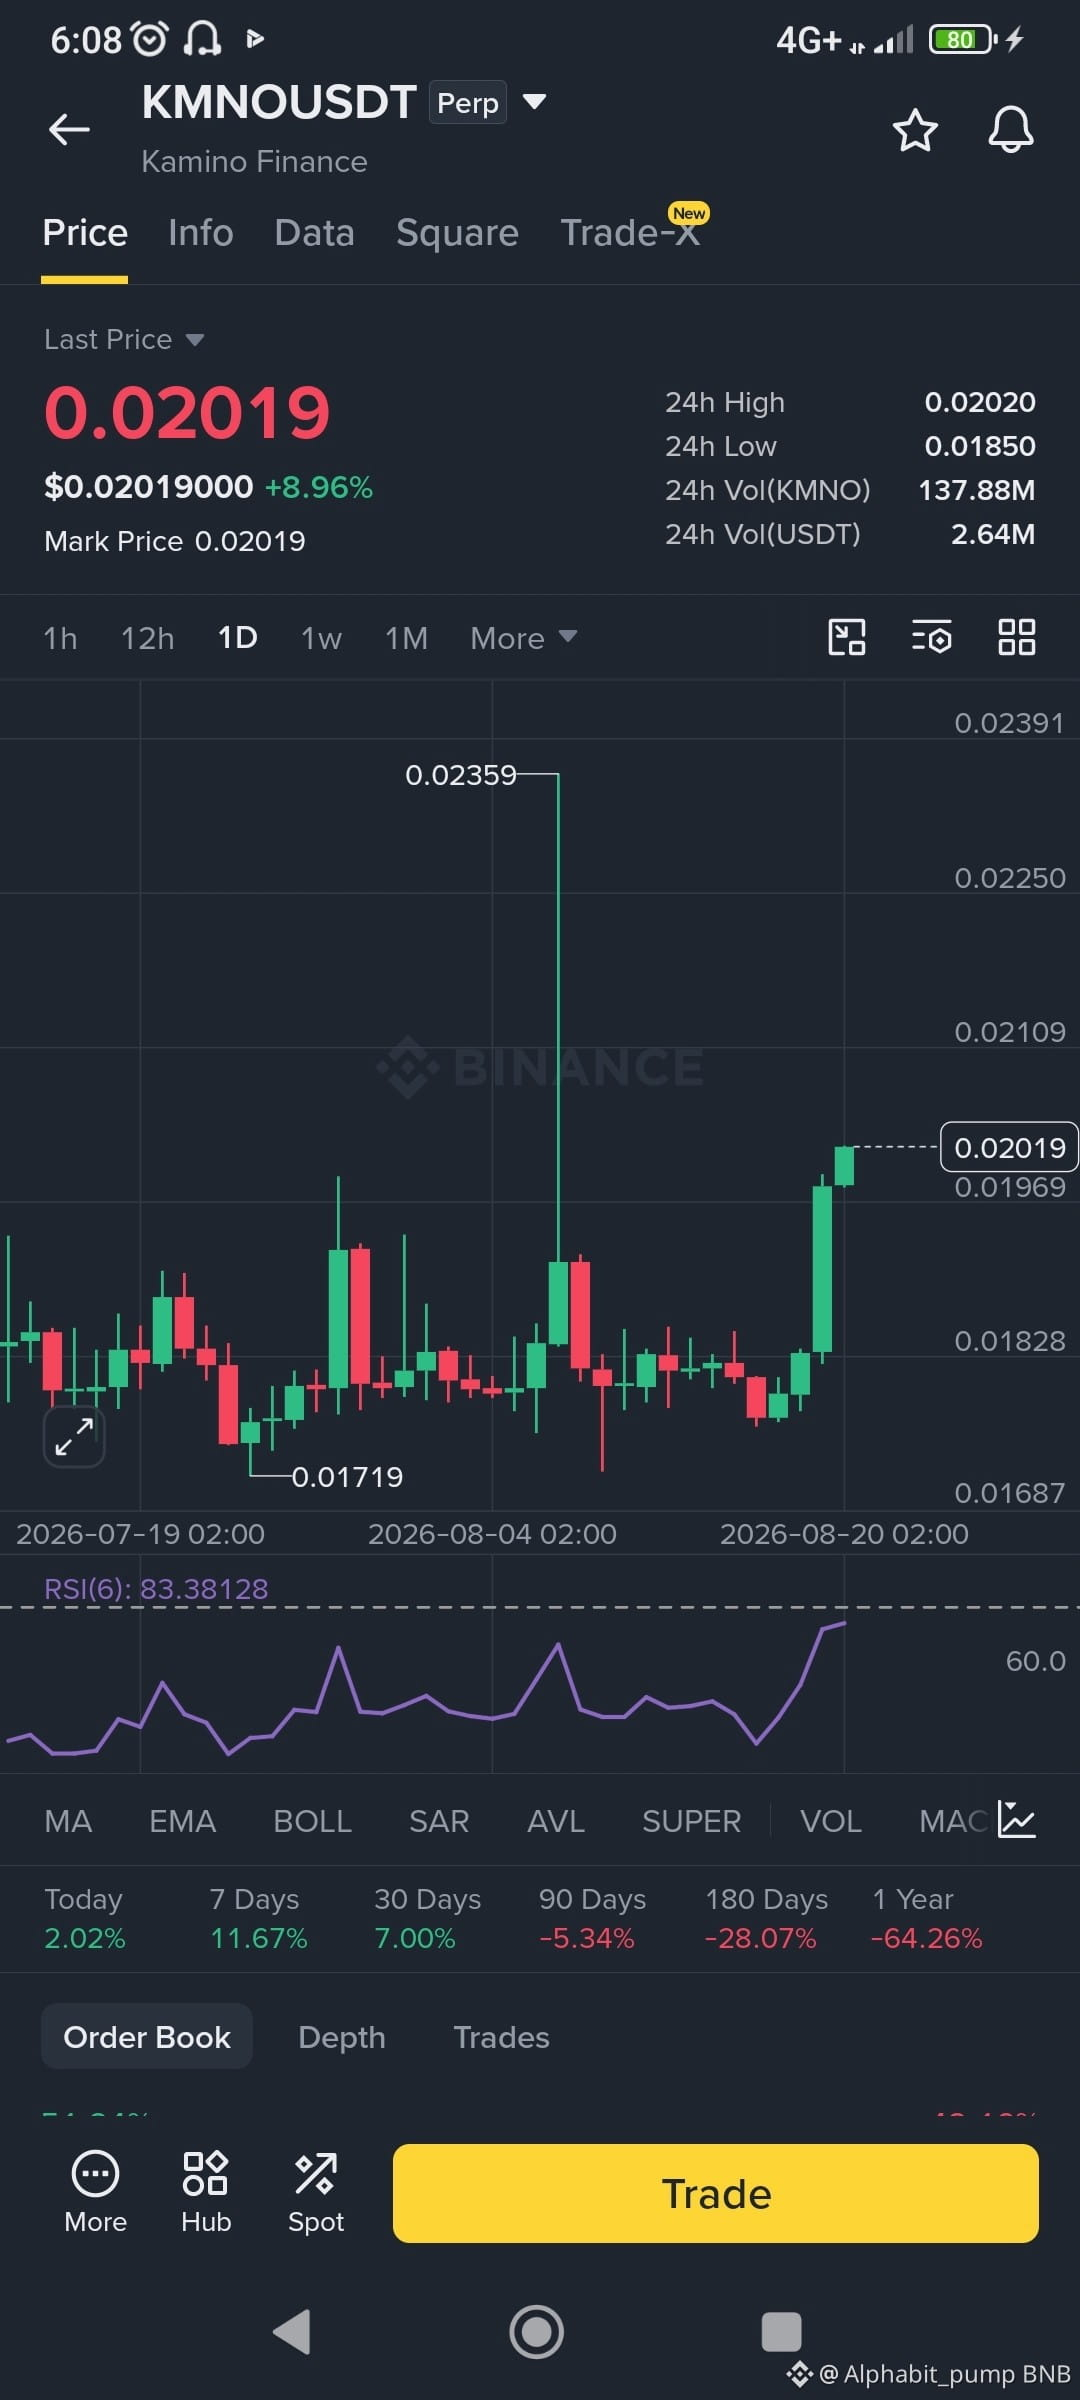The width and height of the screenshot is (1080, 2400).
Task: Toggle the AVL indicator
Action: pyautogui.click(x=556, y=1821)
